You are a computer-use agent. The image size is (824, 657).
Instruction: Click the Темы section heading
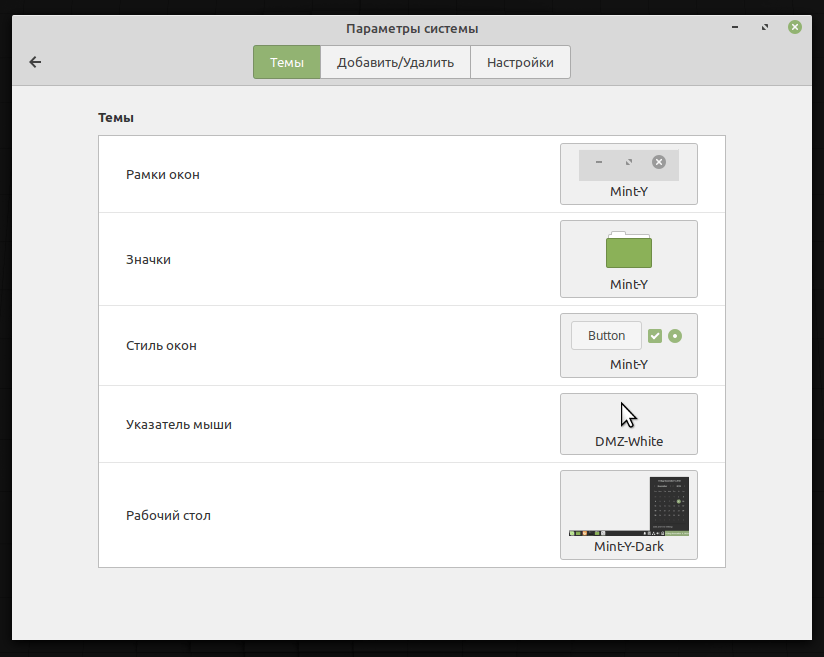[116, 118]
